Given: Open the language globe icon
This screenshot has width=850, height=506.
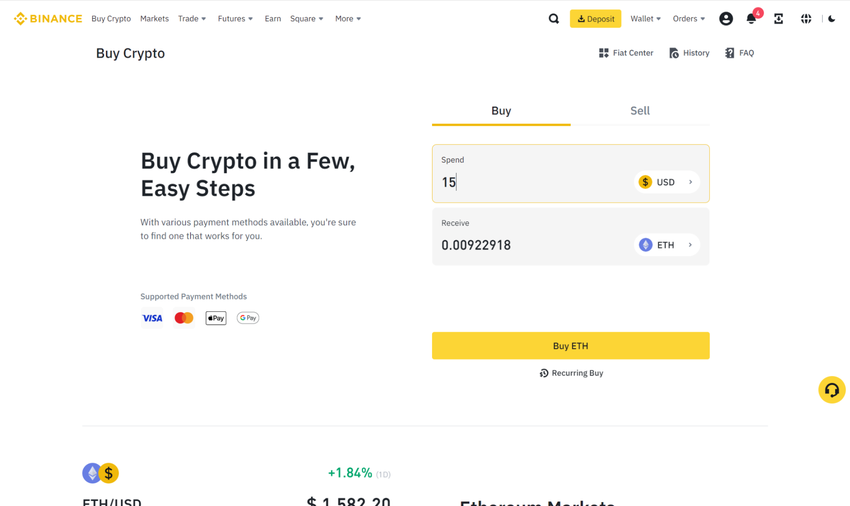Looking at the screenshot, I should tap(806, 19).
